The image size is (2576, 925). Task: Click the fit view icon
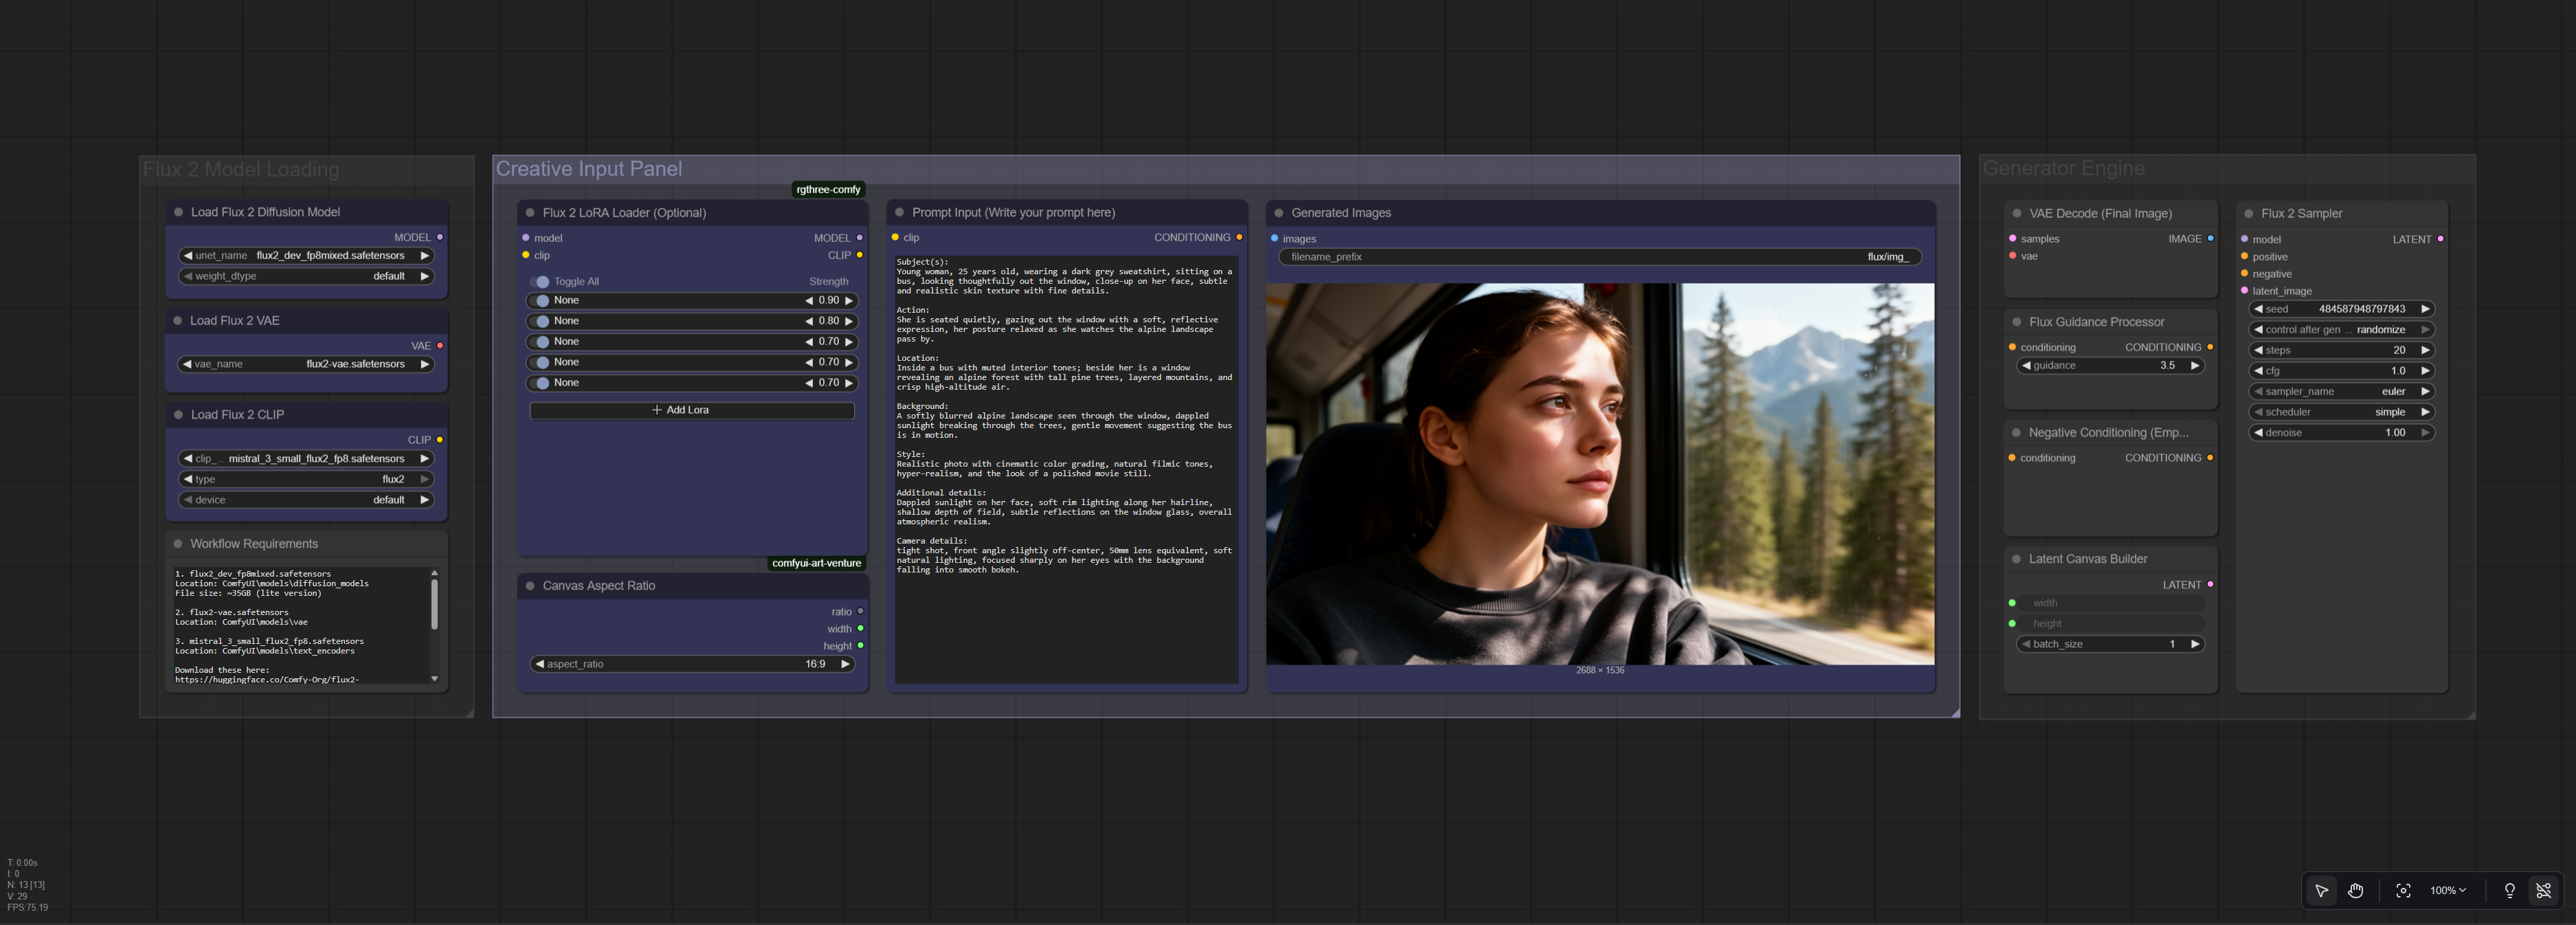pyautogui.click(x=2402, y=890)
